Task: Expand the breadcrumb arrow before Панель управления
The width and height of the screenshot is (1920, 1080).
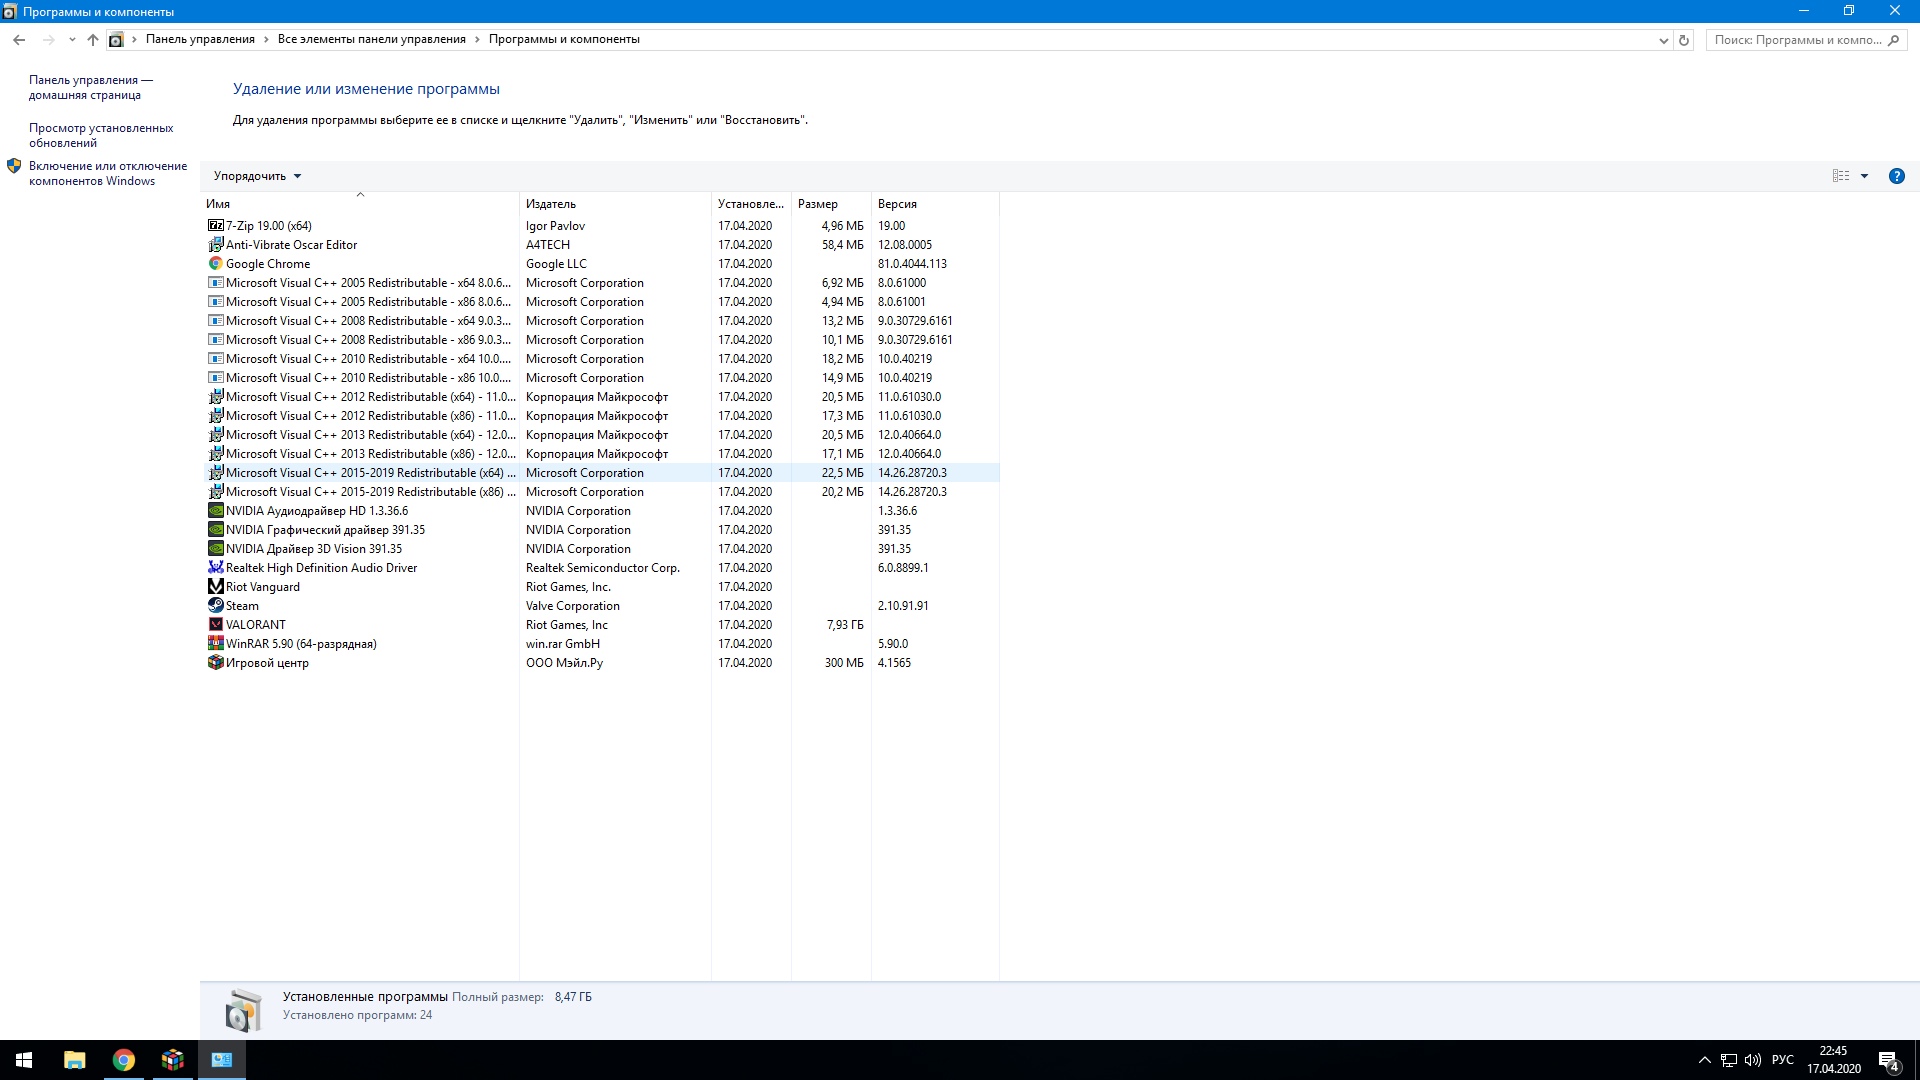Action: pyautogui.click(x=134, y=40)
